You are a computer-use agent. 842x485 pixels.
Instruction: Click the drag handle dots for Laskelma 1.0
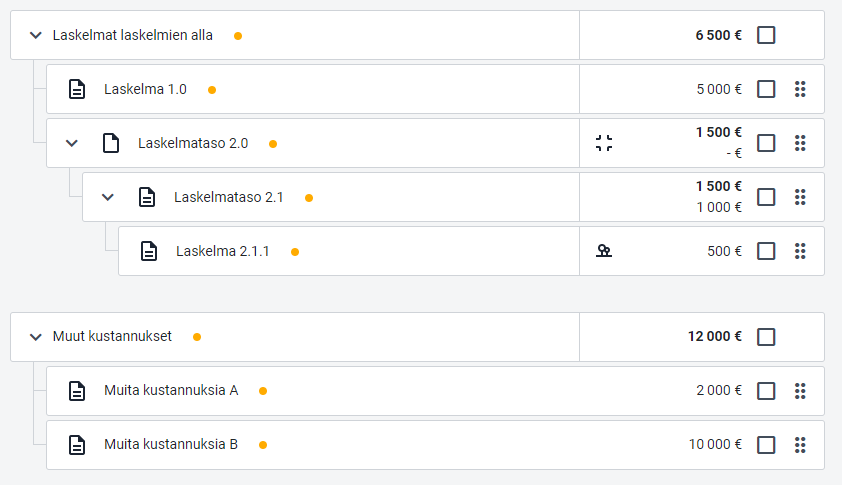click(x=800, y=89)
